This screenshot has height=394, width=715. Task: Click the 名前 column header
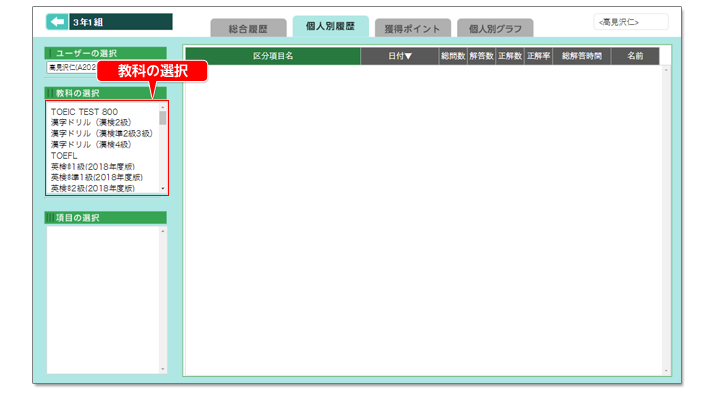(x=635, y=56)
